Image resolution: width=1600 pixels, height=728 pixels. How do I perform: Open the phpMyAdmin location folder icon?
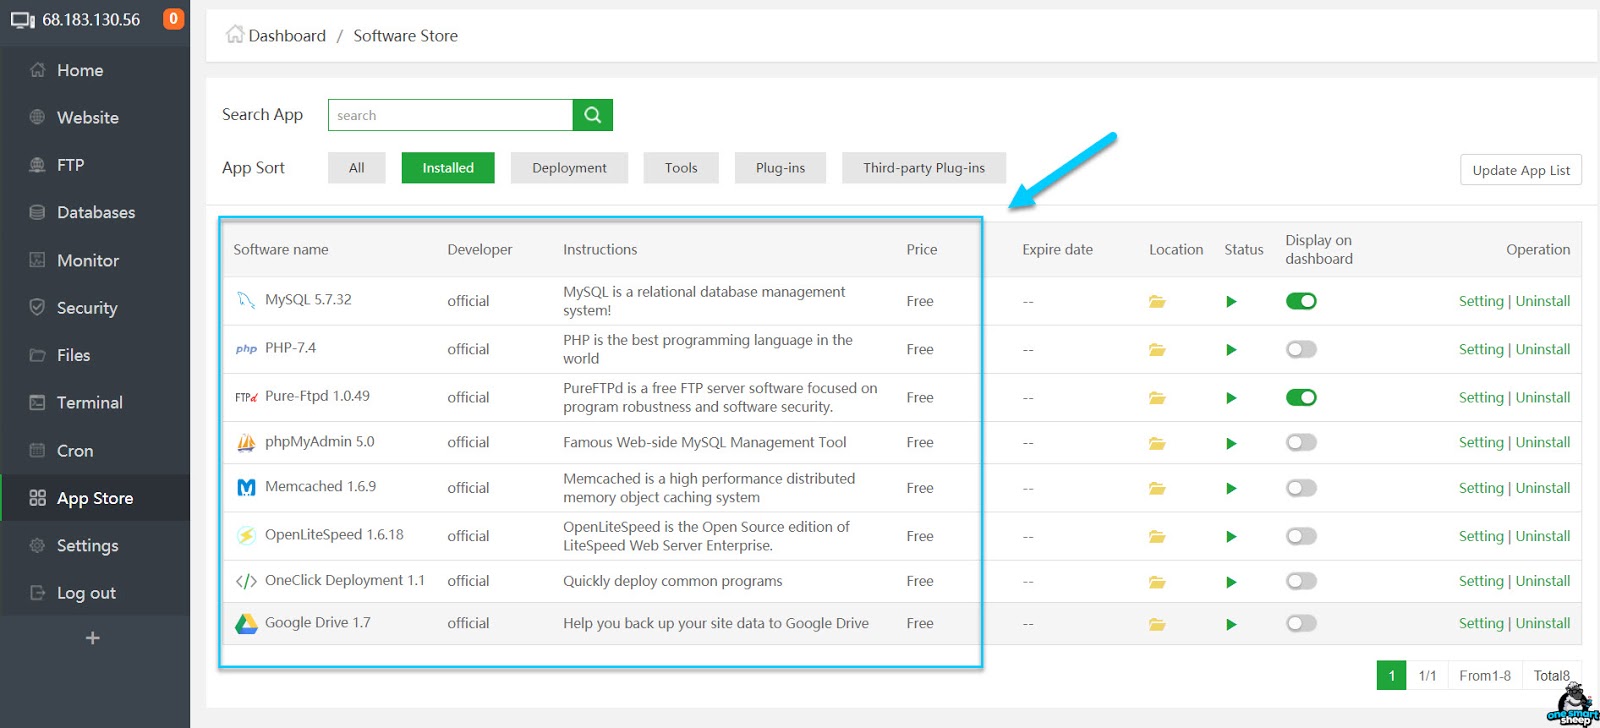[x=1157, y=442]
